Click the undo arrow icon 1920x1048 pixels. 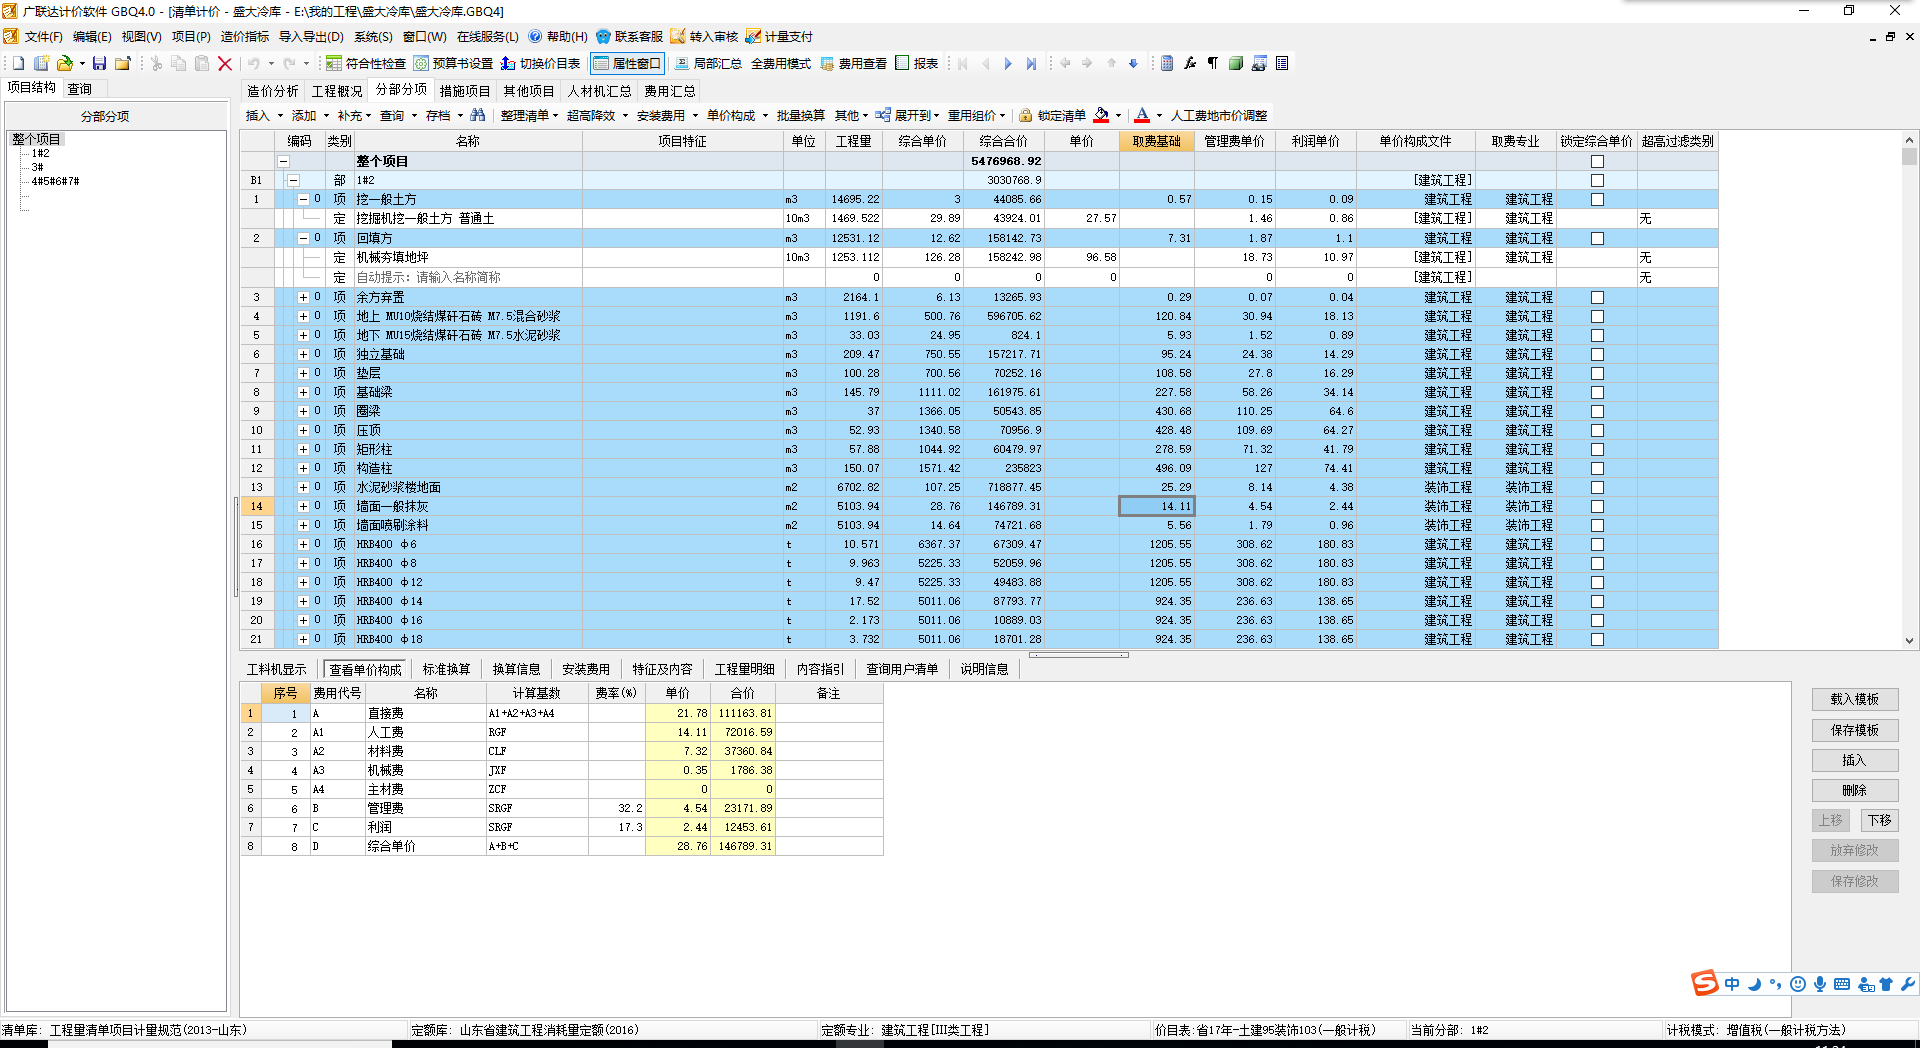(254, 63)
